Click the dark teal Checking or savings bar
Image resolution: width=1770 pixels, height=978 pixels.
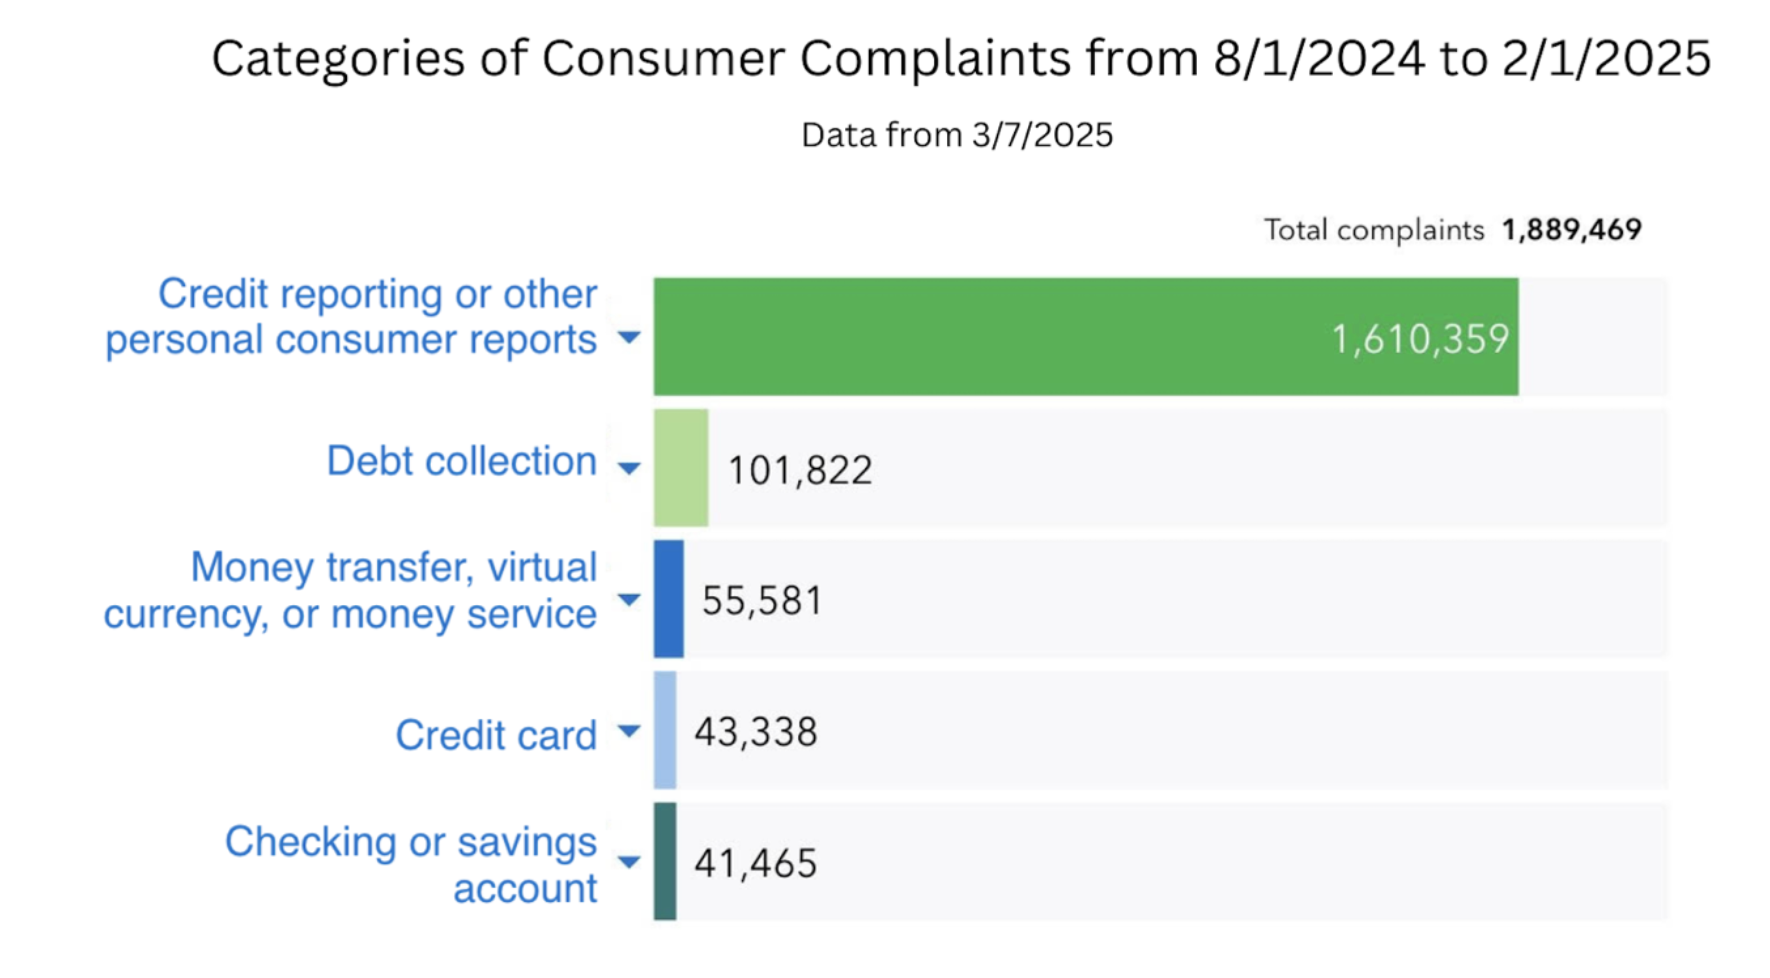point(665,861)
